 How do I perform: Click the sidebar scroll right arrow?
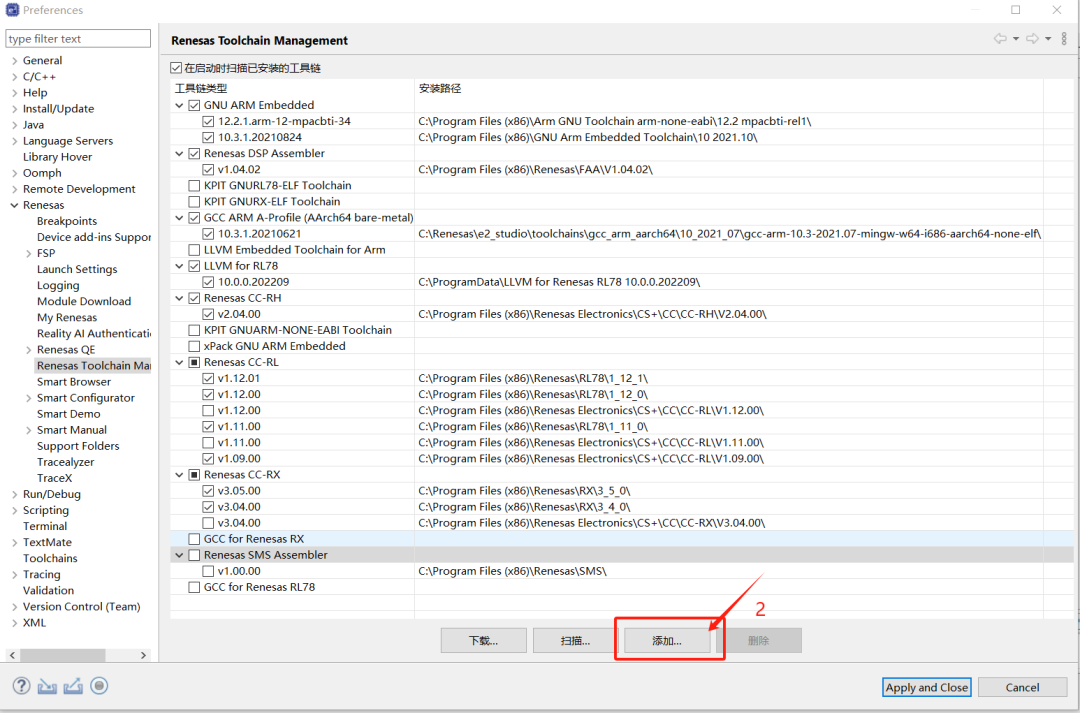[x=143, y=655]
